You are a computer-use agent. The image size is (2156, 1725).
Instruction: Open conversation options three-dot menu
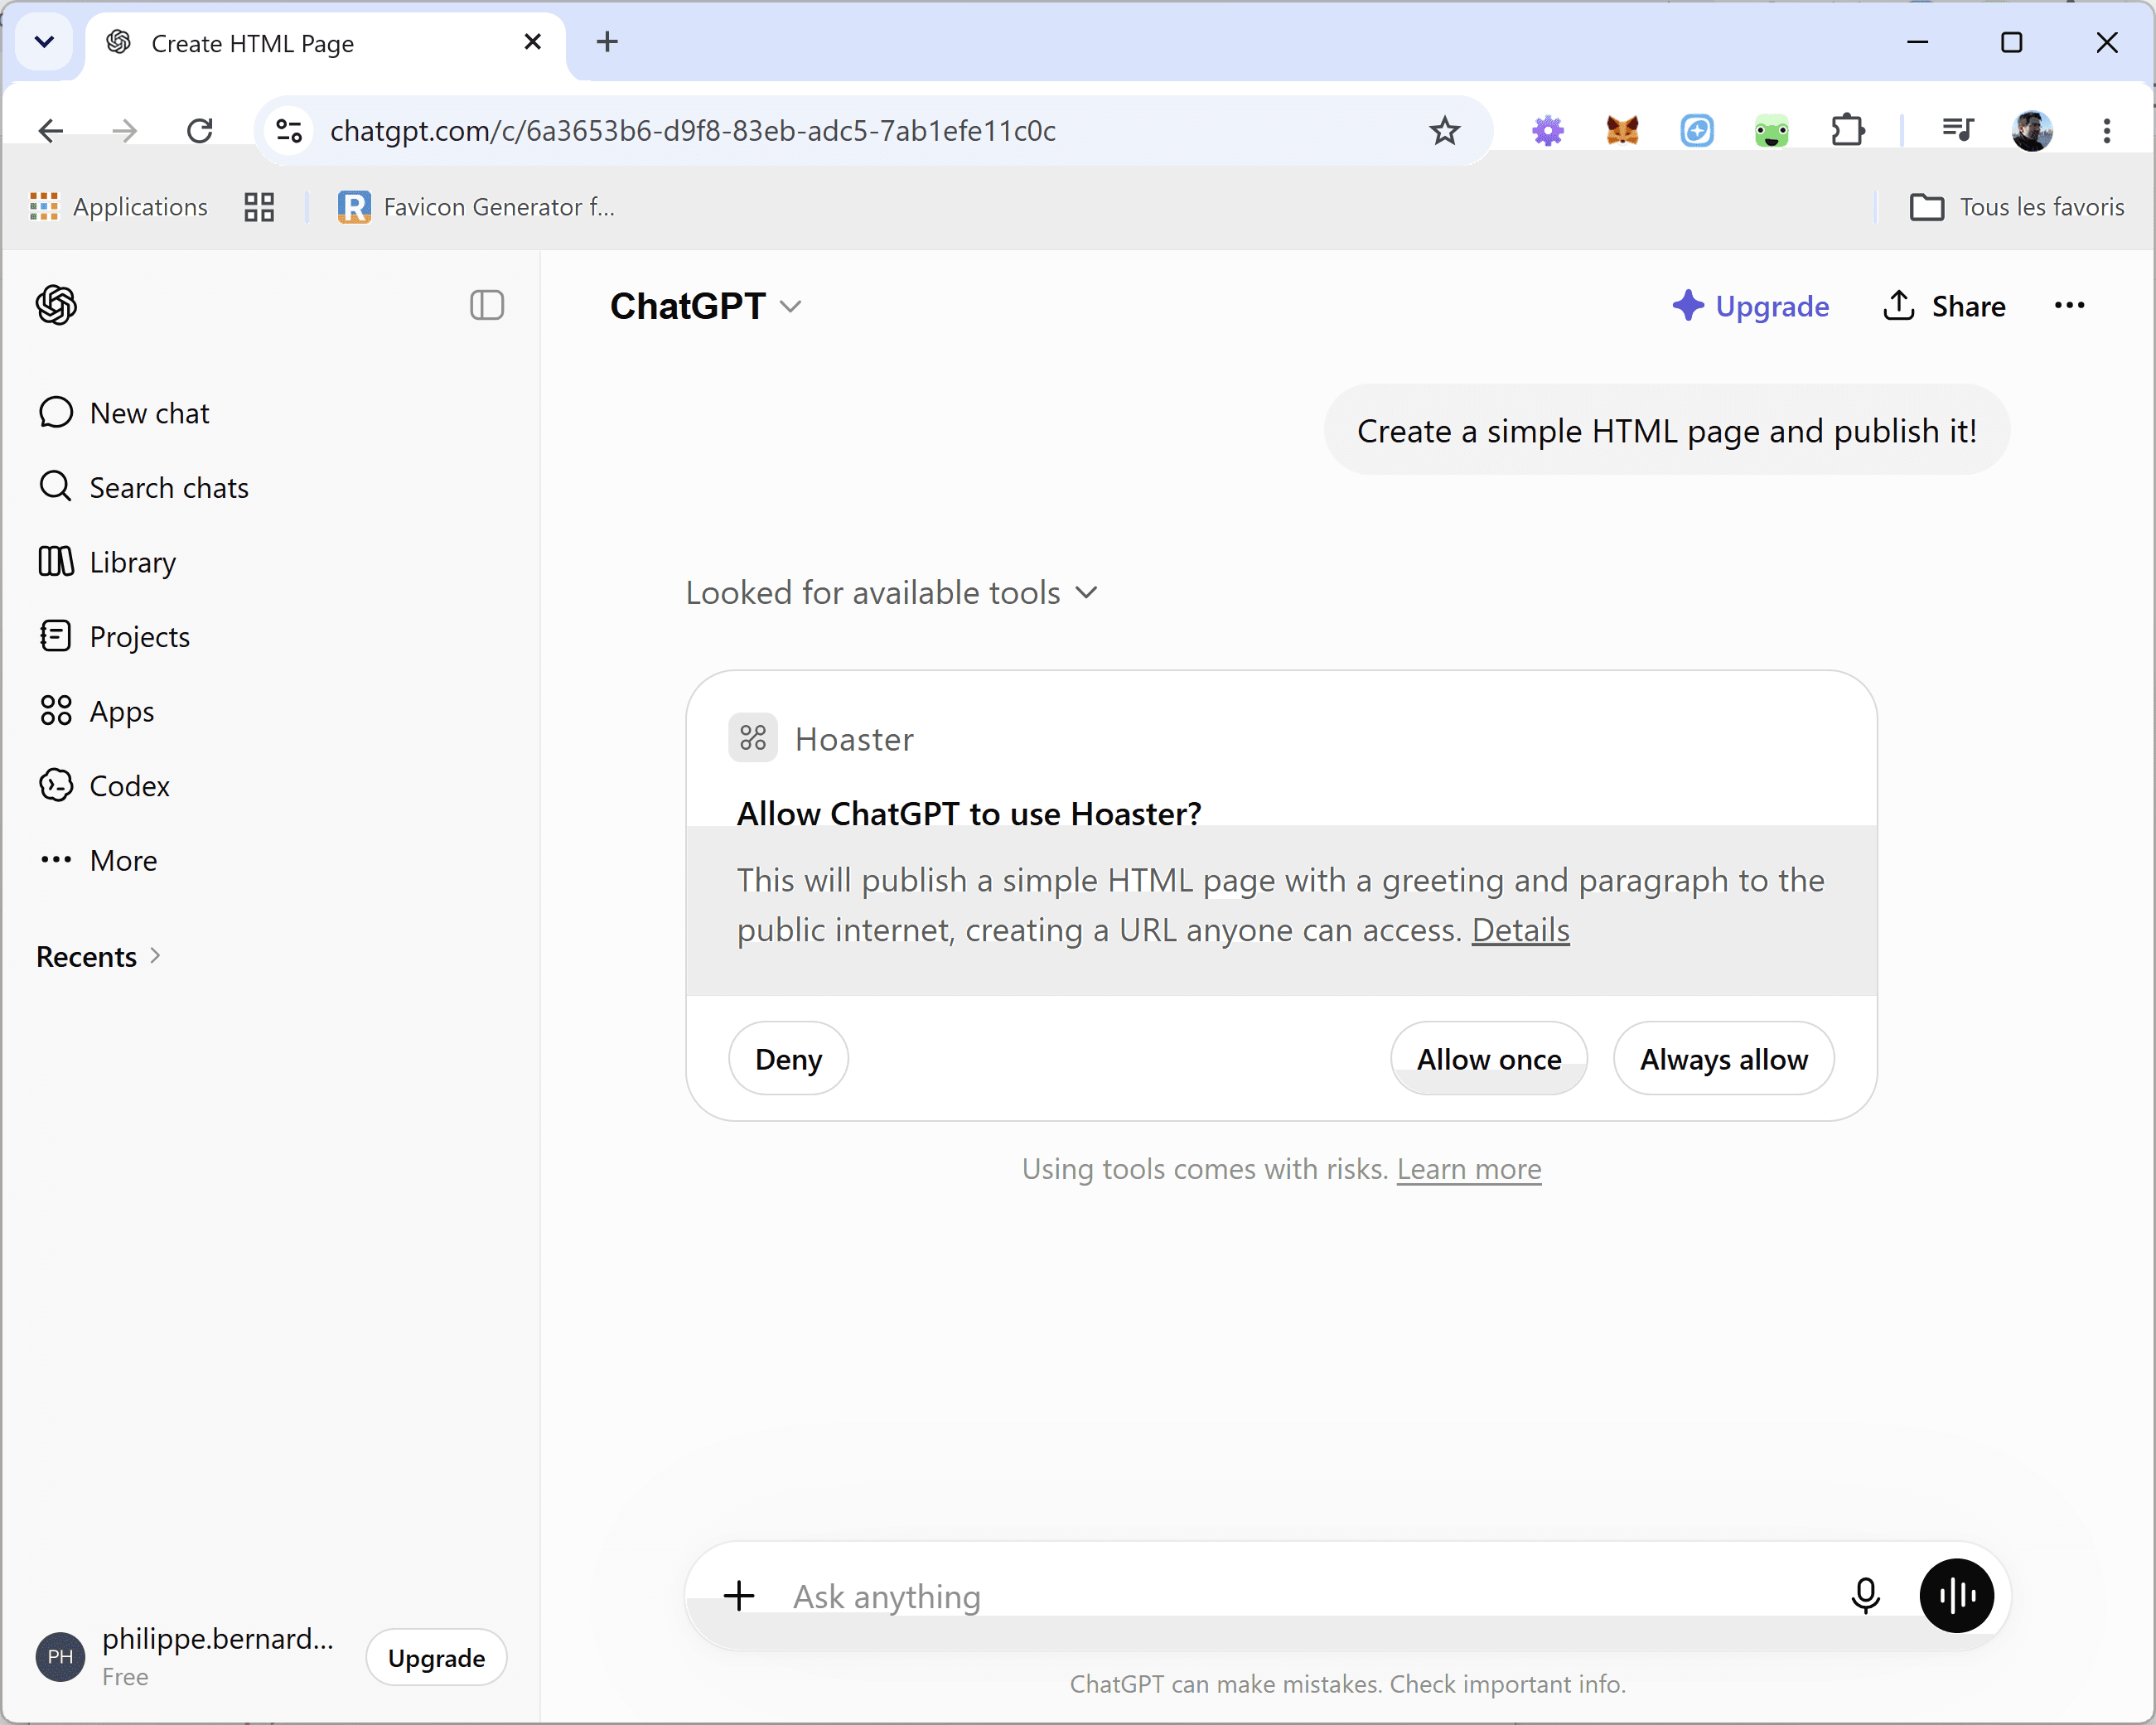[x=2069, y=305]
